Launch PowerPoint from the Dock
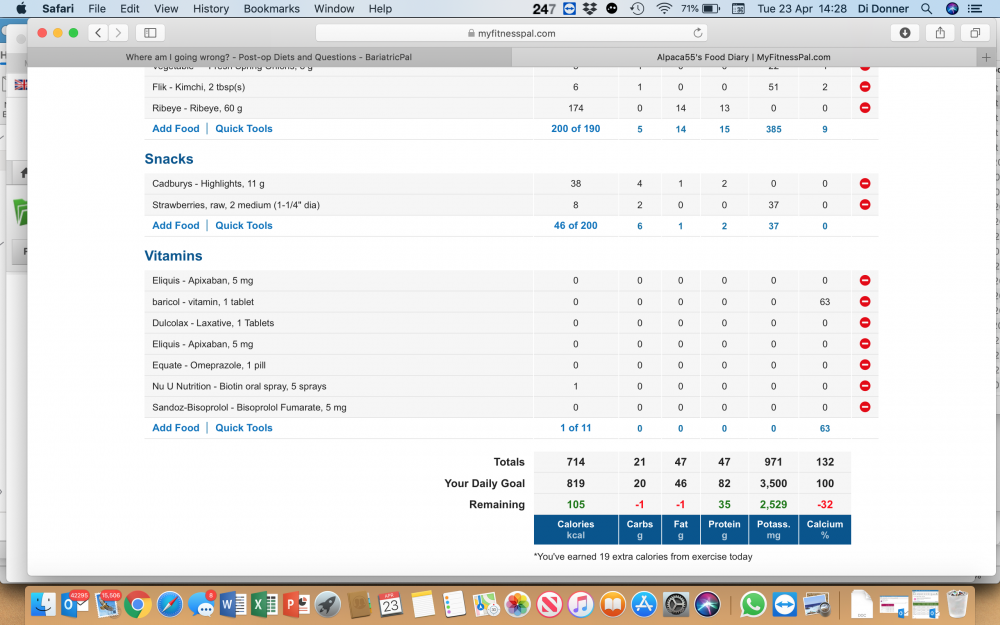 click(296, 604)
